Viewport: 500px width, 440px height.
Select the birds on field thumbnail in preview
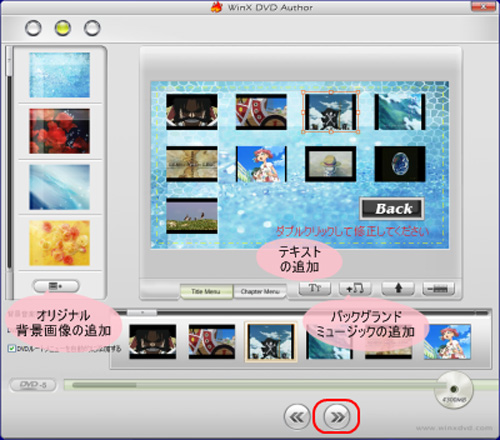click(192, 216)
